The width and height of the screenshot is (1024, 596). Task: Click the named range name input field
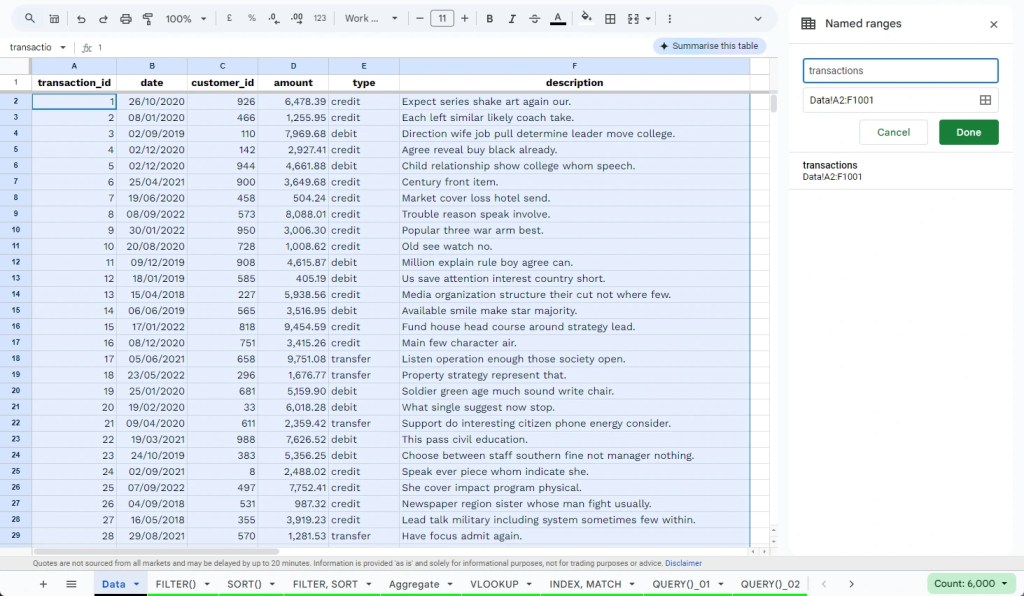click(900, 71)
